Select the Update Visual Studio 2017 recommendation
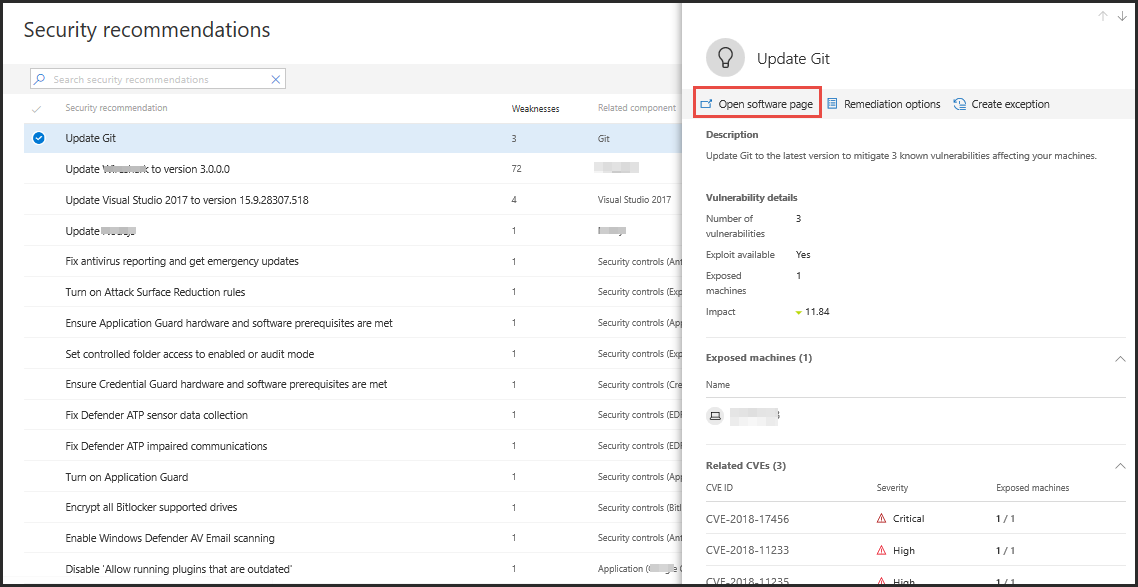 pos(187,200)
